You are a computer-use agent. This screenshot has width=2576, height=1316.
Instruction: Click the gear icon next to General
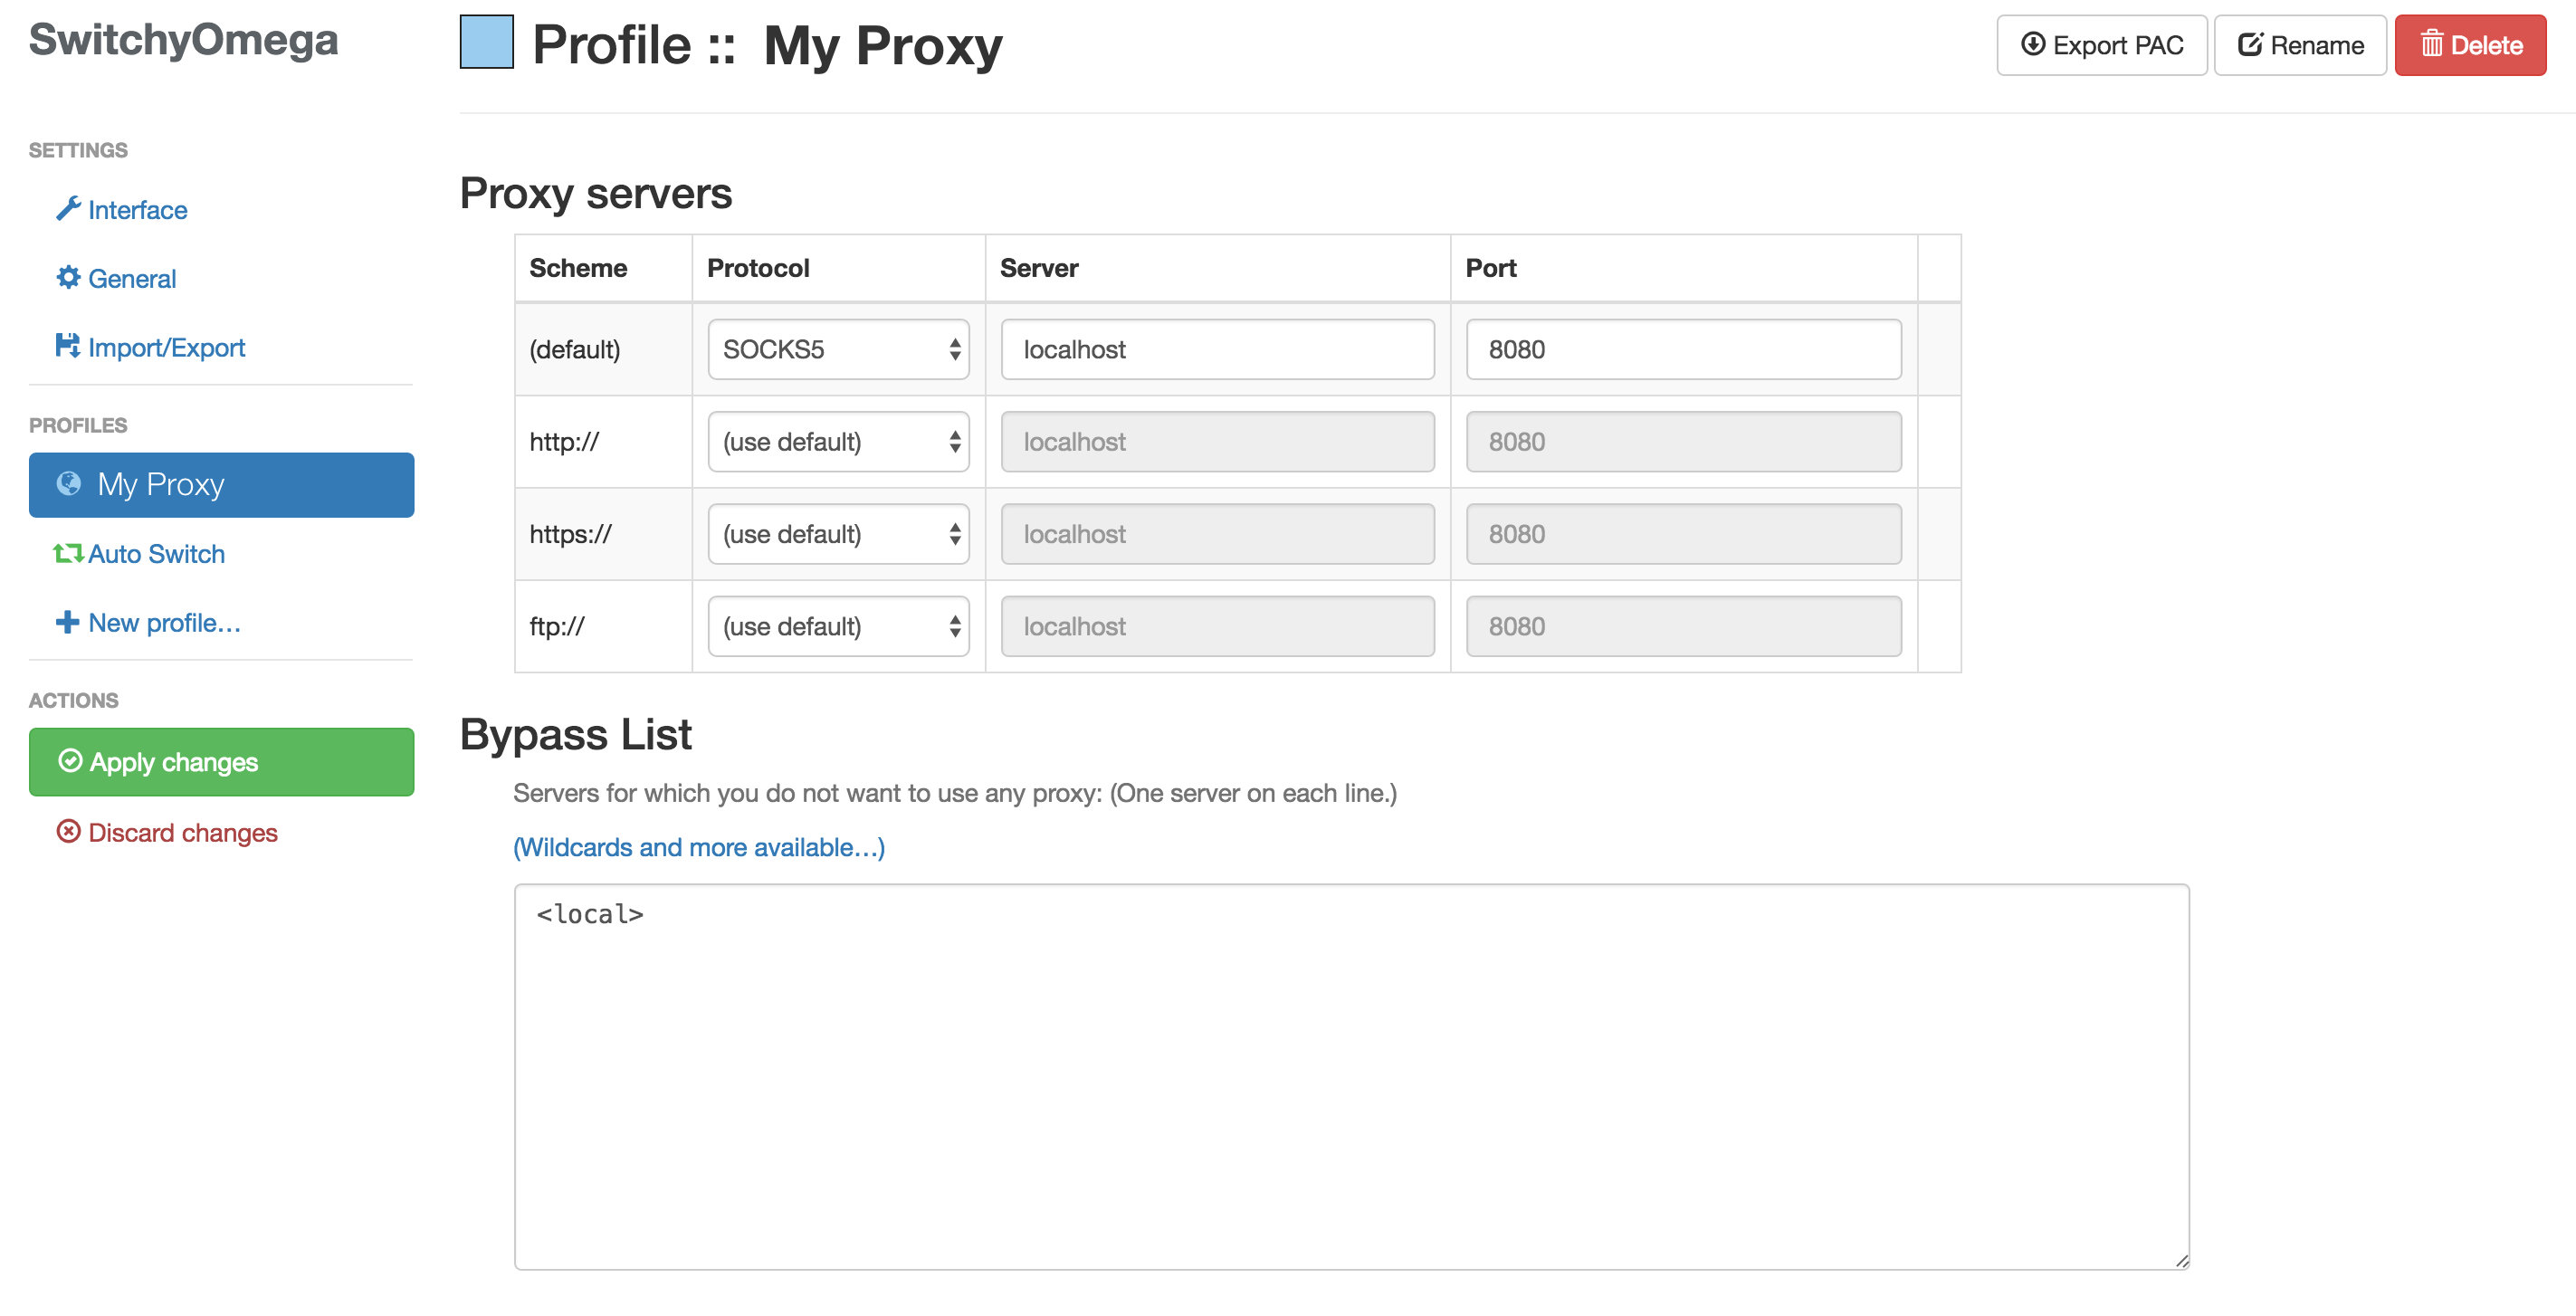tap(68, 277)
